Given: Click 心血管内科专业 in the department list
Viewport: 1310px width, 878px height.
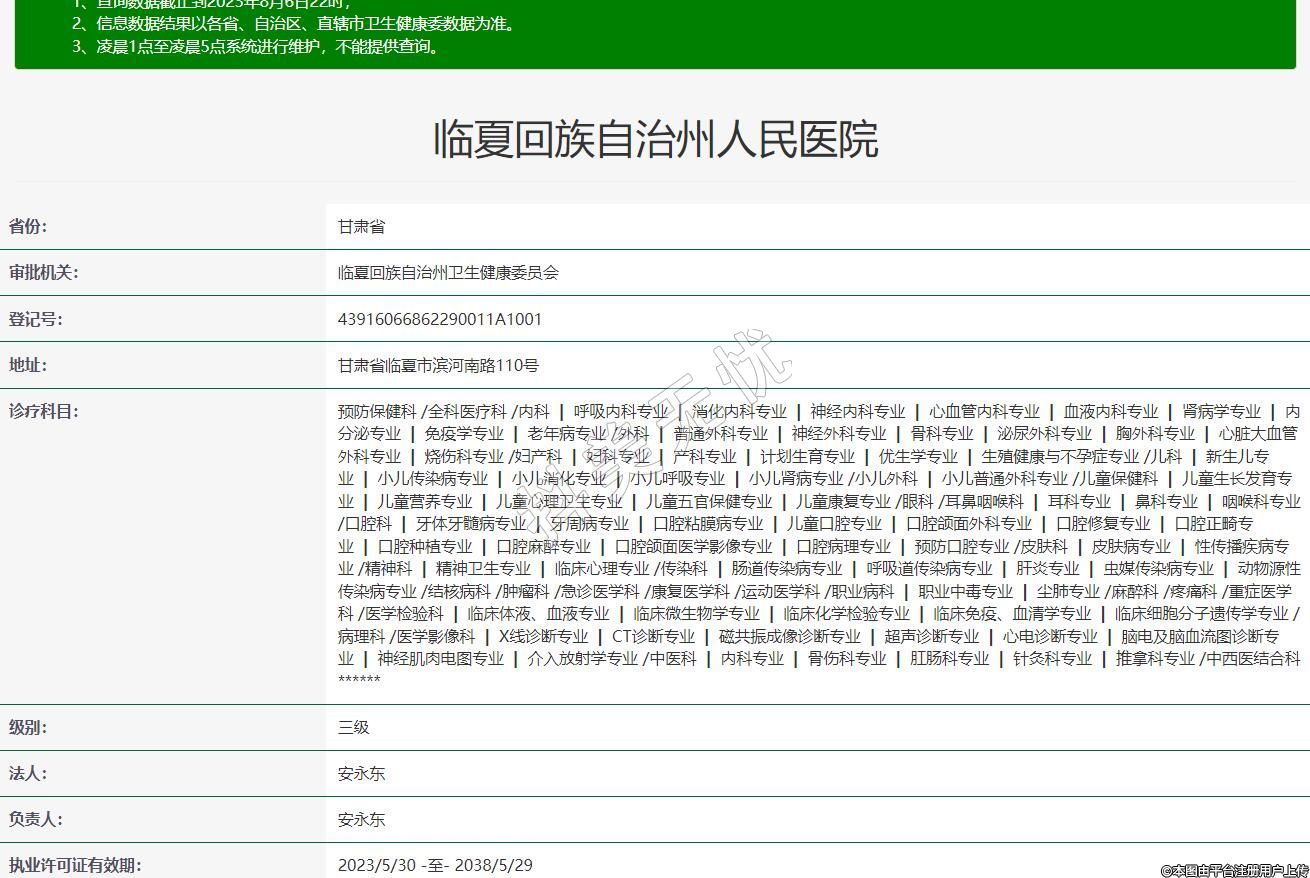Looking at the screenshot, I should (984, 412).
